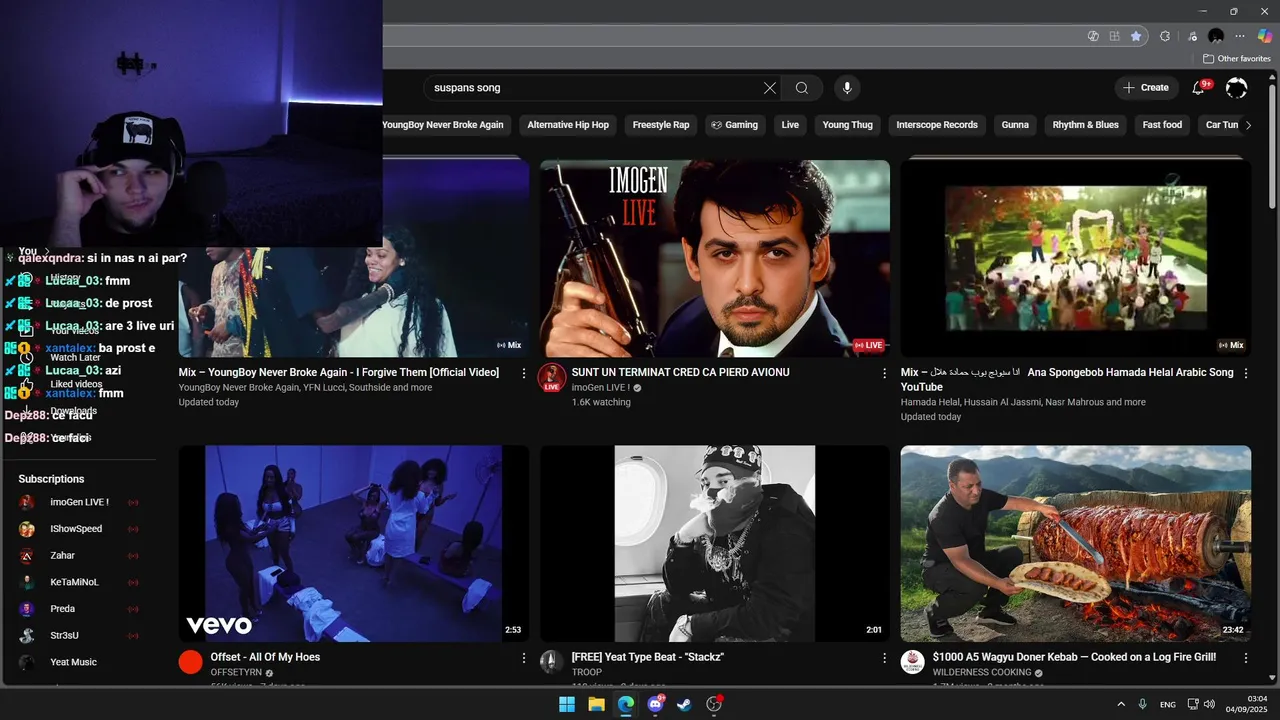Viewport: 1280px width, 720px height.
Task: Show next category chips with arrow
Action: pos(1247,125)
